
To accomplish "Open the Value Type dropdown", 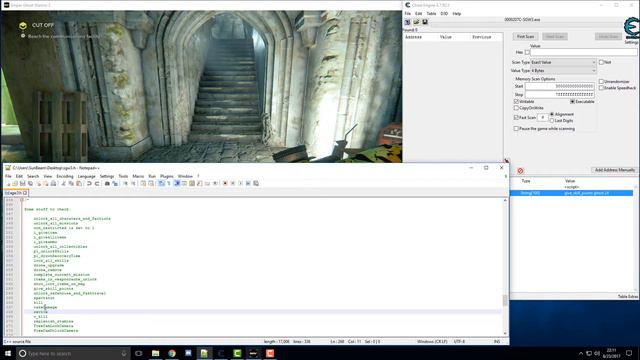I will 563,71.
